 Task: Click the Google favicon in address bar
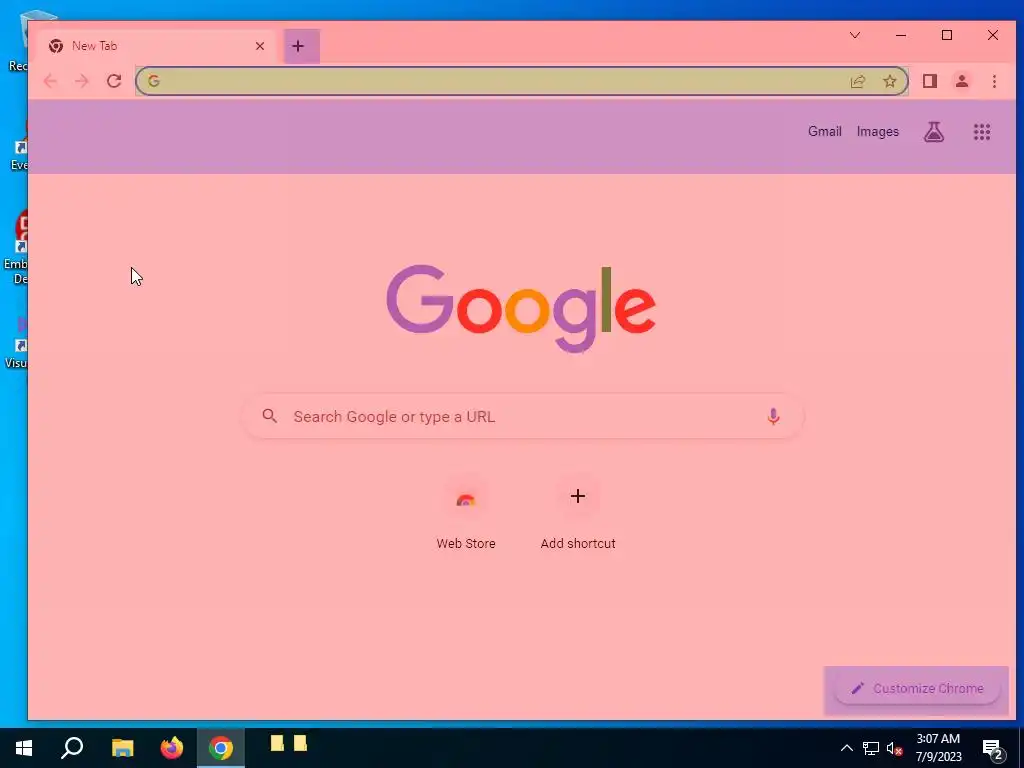tap(154, 81)
